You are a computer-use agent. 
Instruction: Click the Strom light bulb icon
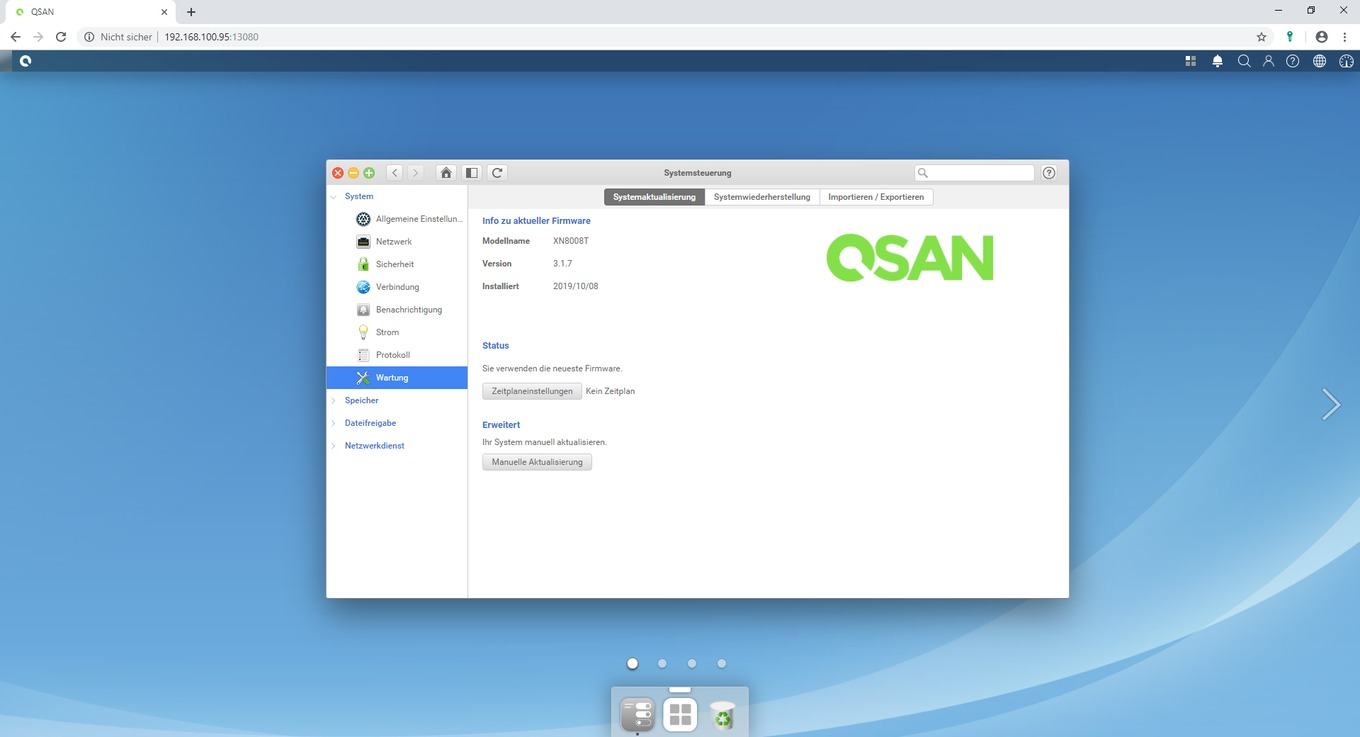tap(363, 332)
